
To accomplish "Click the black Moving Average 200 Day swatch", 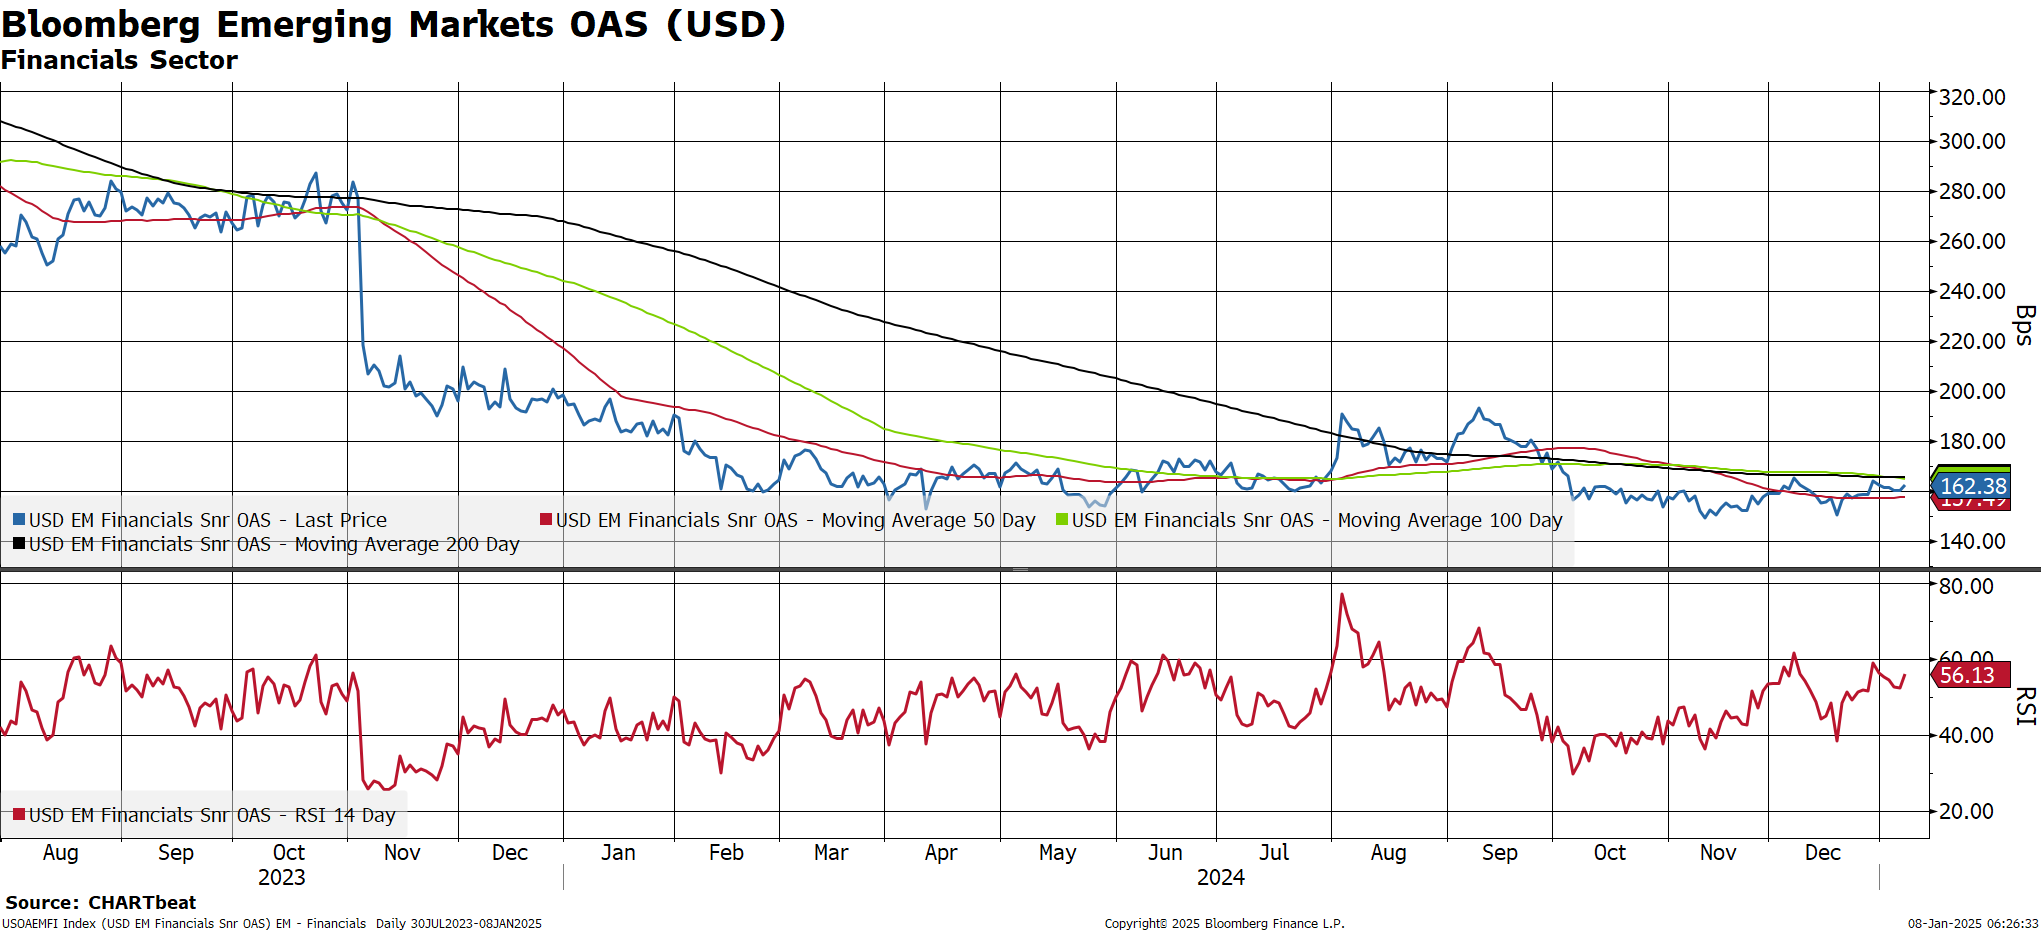I will (x=19, y=544).
